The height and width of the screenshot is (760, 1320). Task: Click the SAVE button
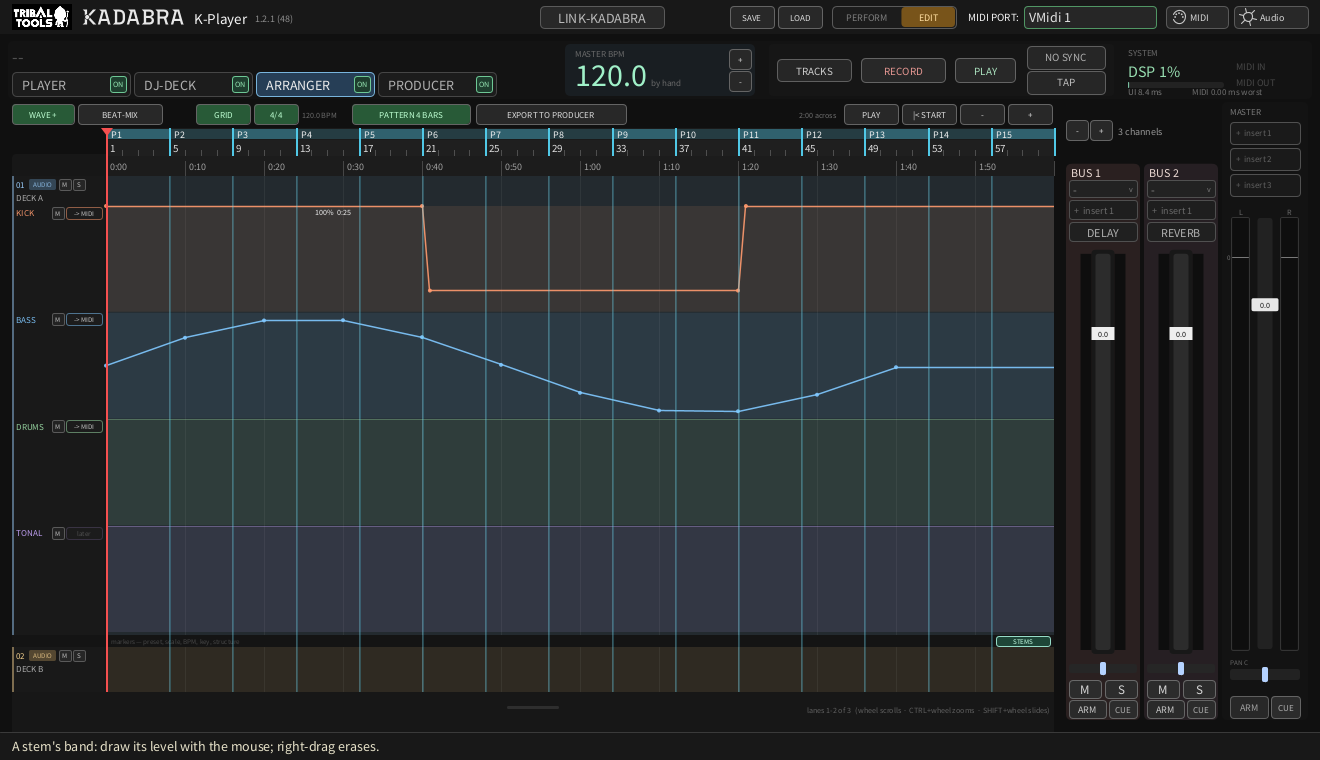point(752,17)
